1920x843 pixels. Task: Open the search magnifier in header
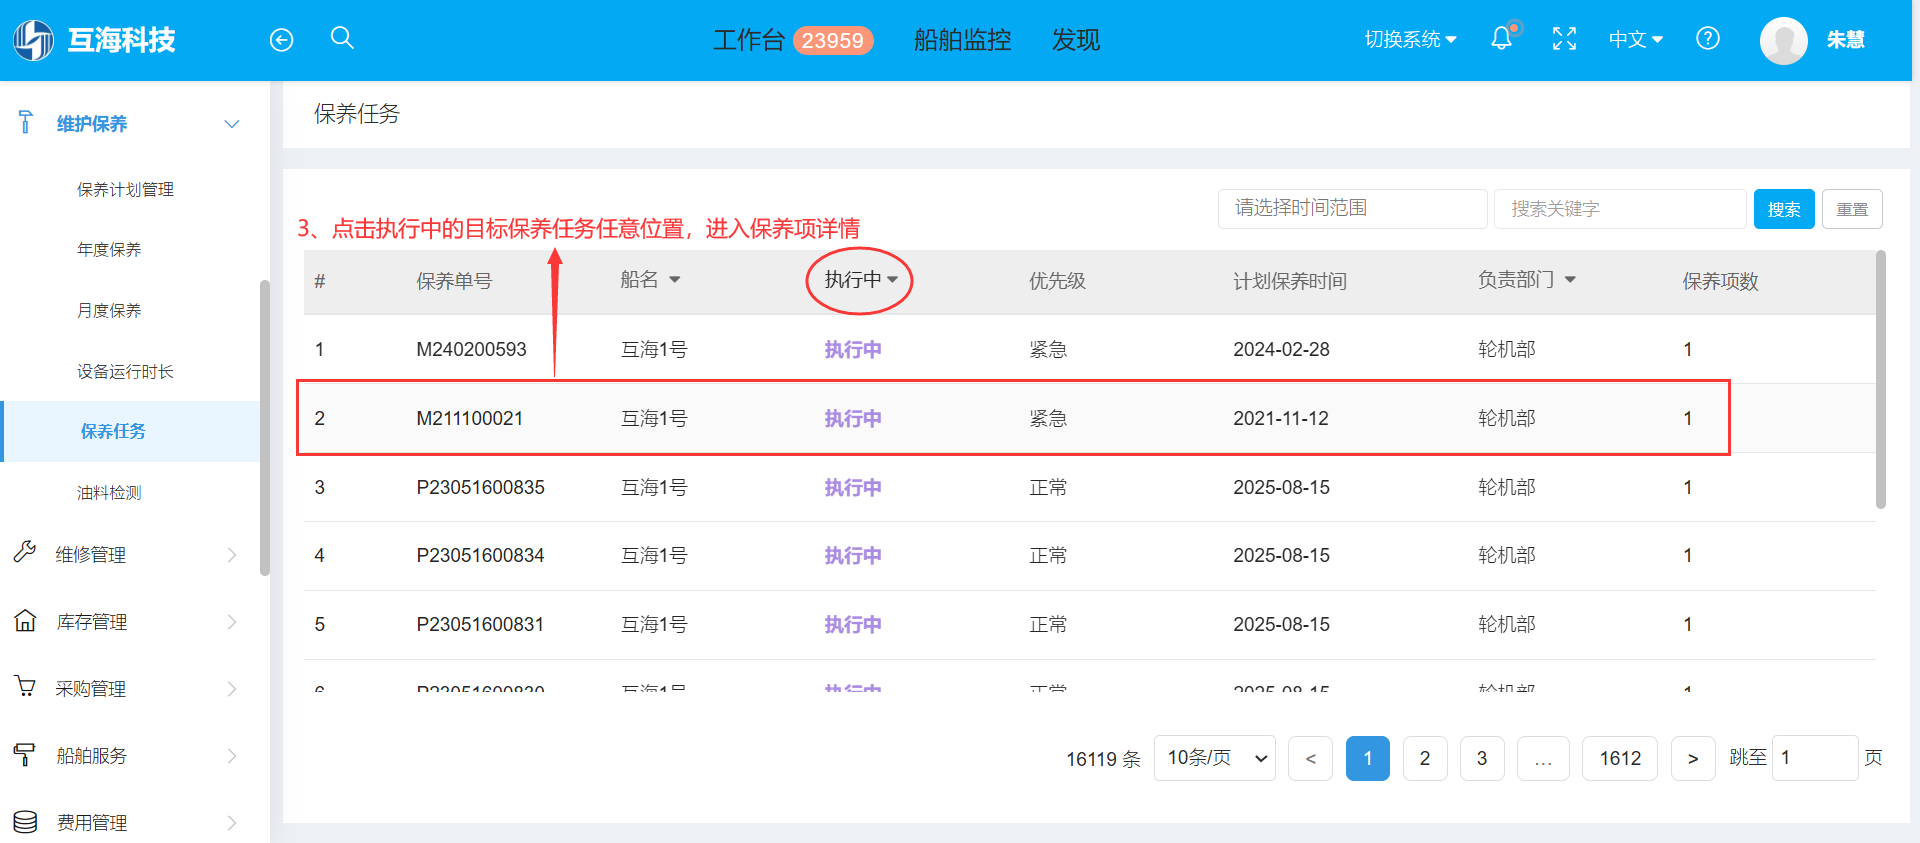[342, 38]
